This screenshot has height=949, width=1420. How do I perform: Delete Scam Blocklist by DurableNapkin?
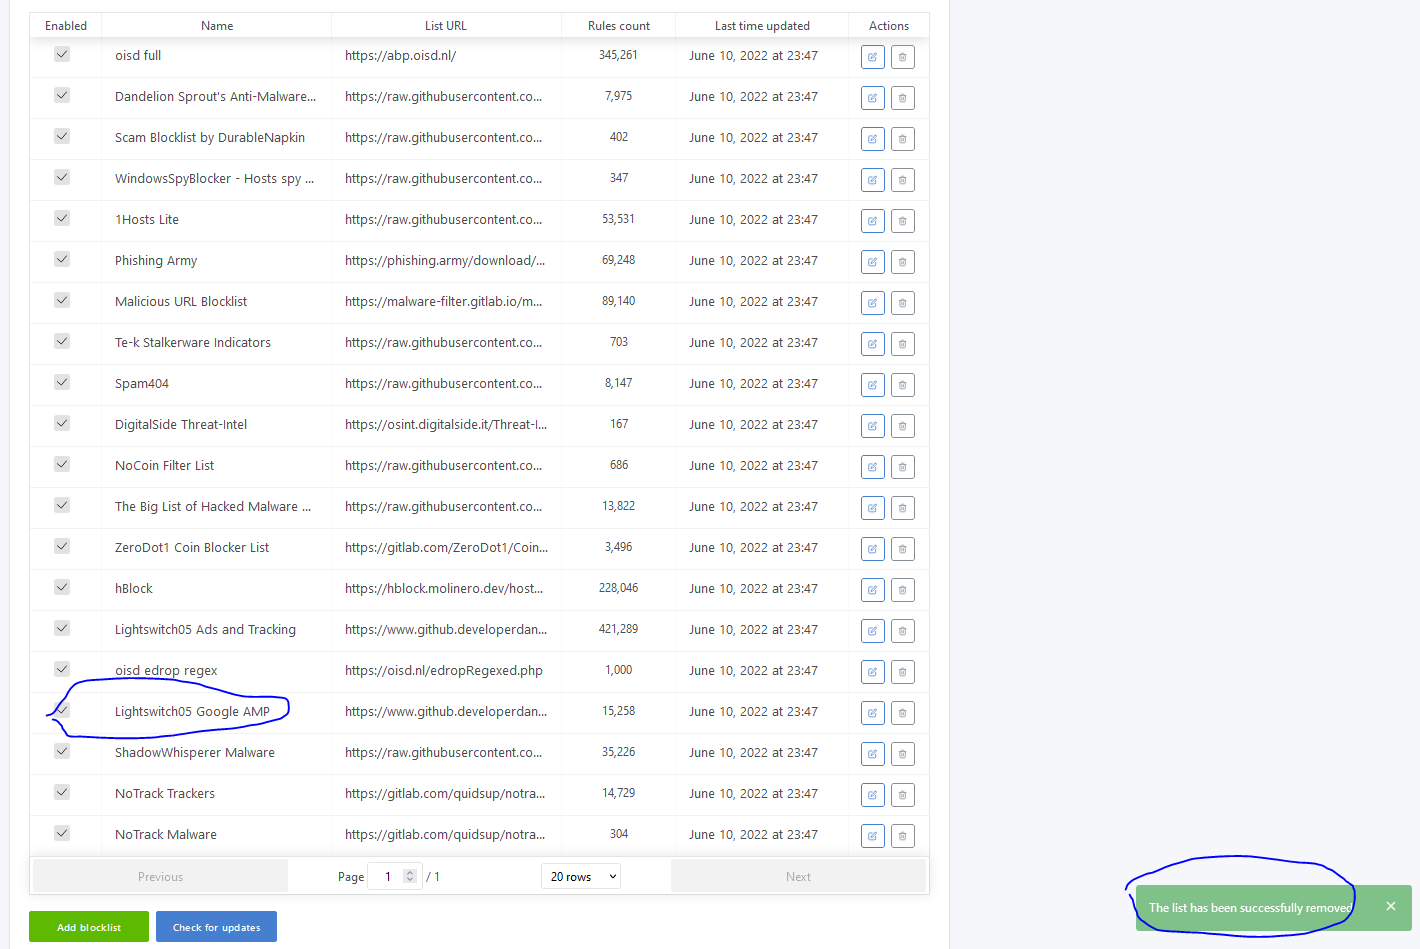tap(902, 139)
